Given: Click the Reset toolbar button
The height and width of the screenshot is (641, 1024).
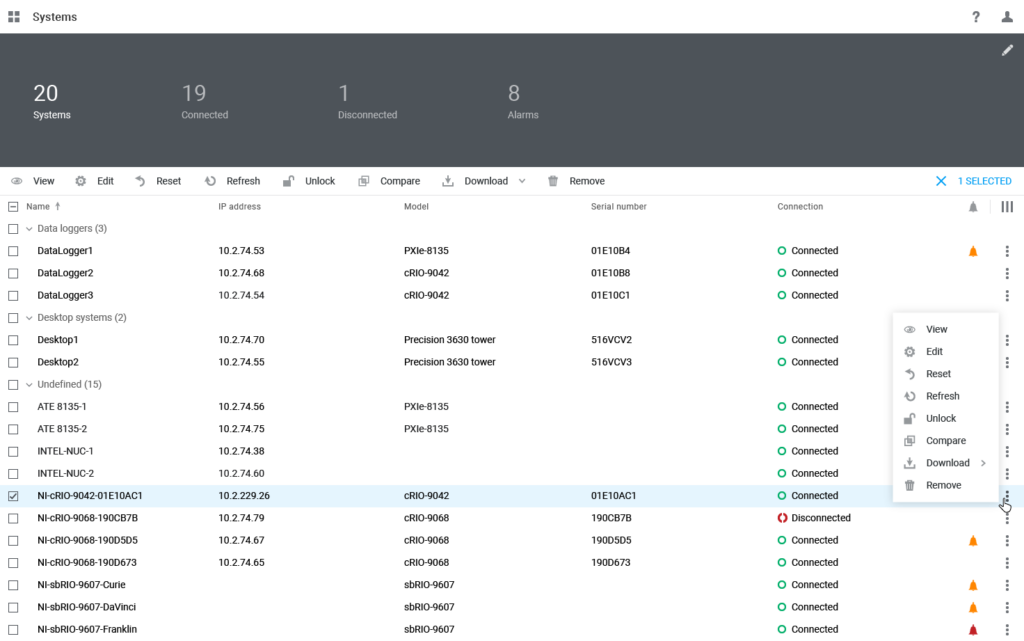Looking at the screenshot, I should [157, 181].
